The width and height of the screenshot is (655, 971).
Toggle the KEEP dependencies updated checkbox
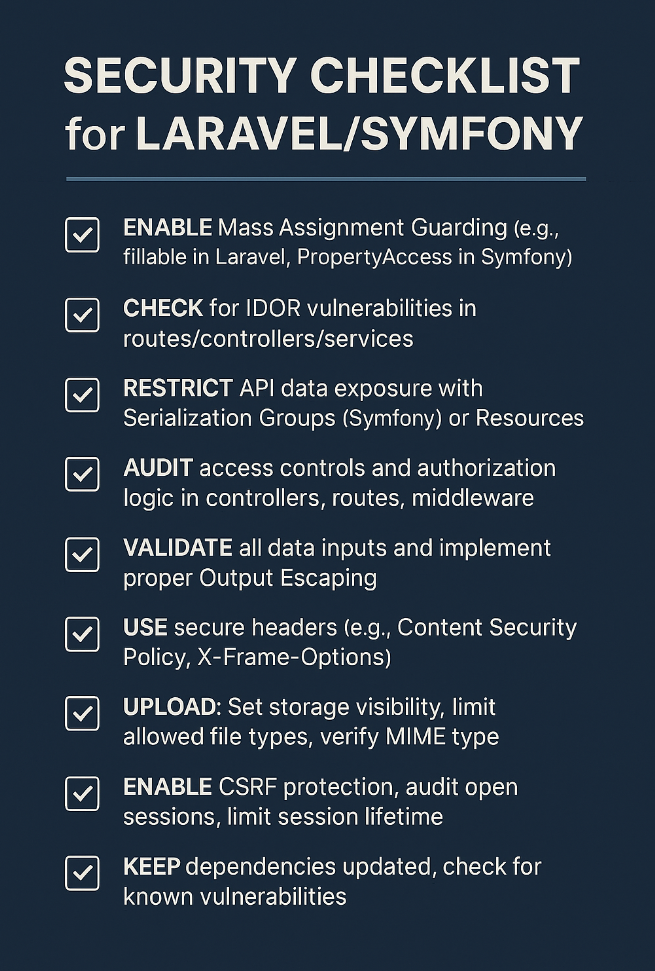[x=82, y=873]
